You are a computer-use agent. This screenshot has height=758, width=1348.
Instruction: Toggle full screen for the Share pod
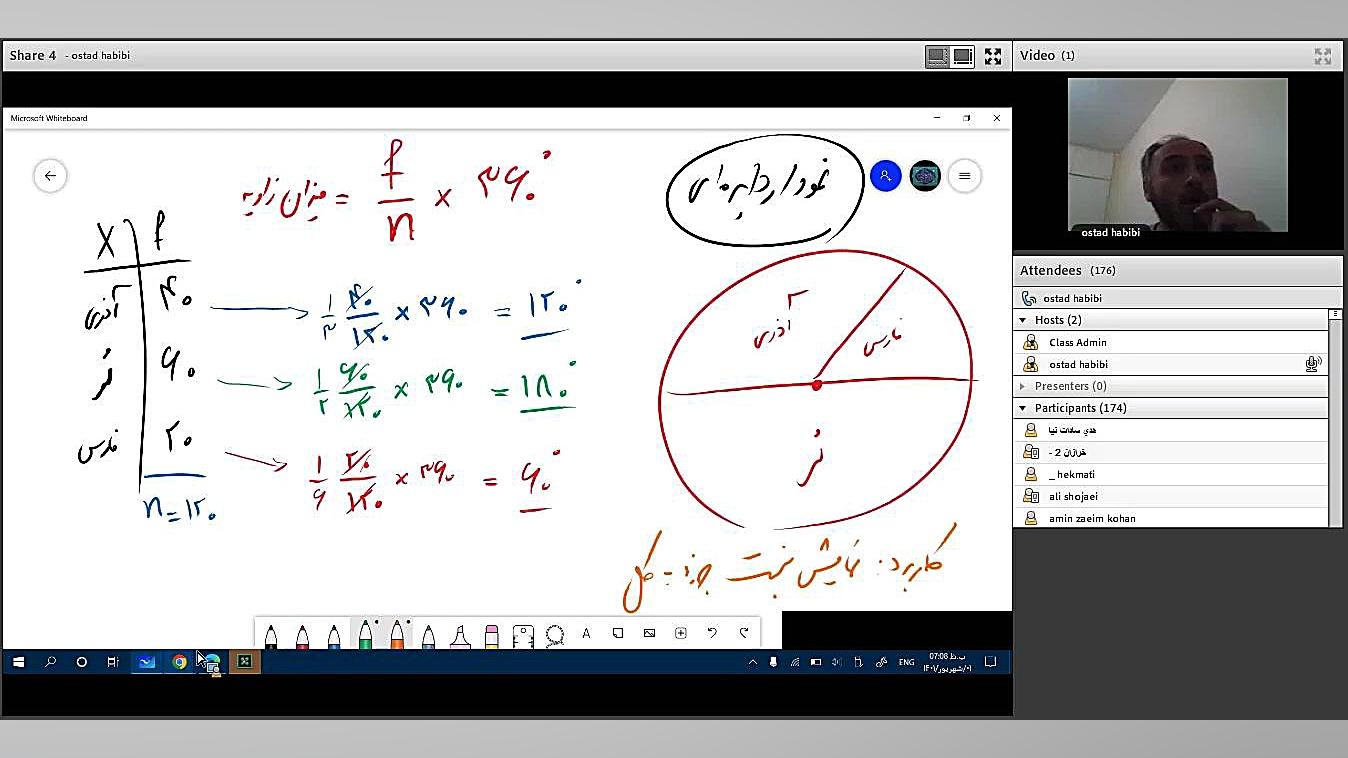pyautogui.click(x=993, y=56)
